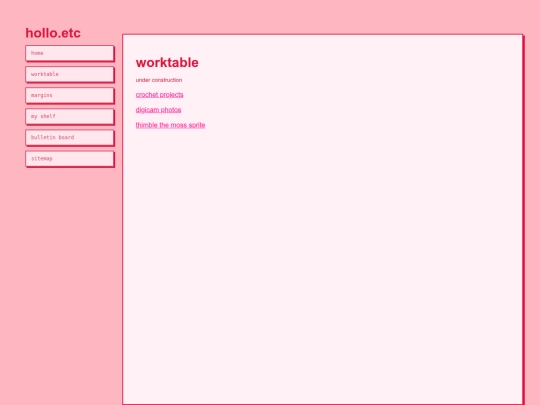Click the hollo.etc site title
Screen dimensions: 540x405
point(53,33)
